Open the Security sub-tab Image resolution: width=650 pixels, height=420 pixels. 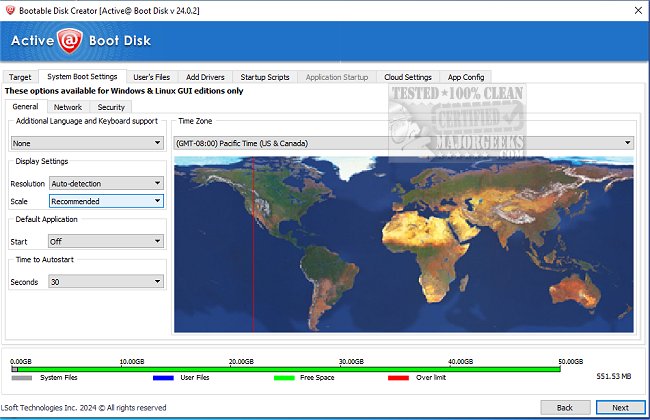pyautogui.click(x=111, y=107)
